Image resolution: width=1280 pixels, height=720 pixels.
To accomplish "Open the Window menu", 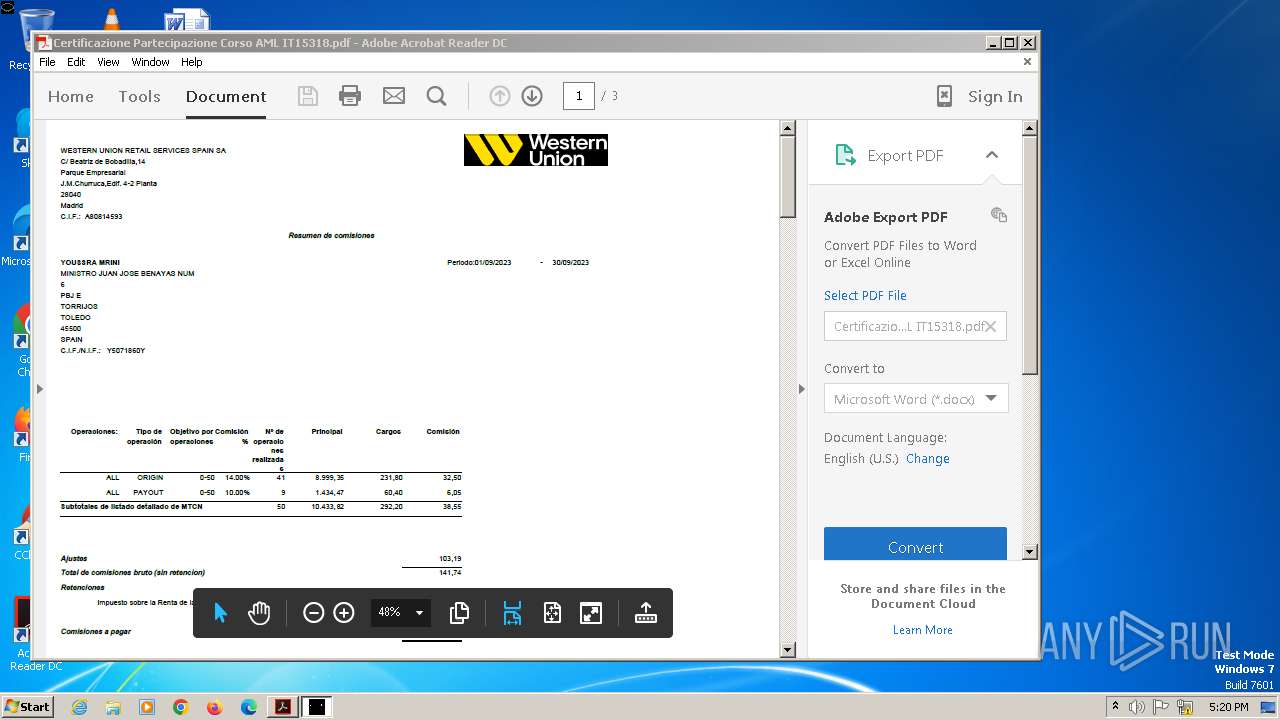I will pyautogui.click(x=150, y=62).
